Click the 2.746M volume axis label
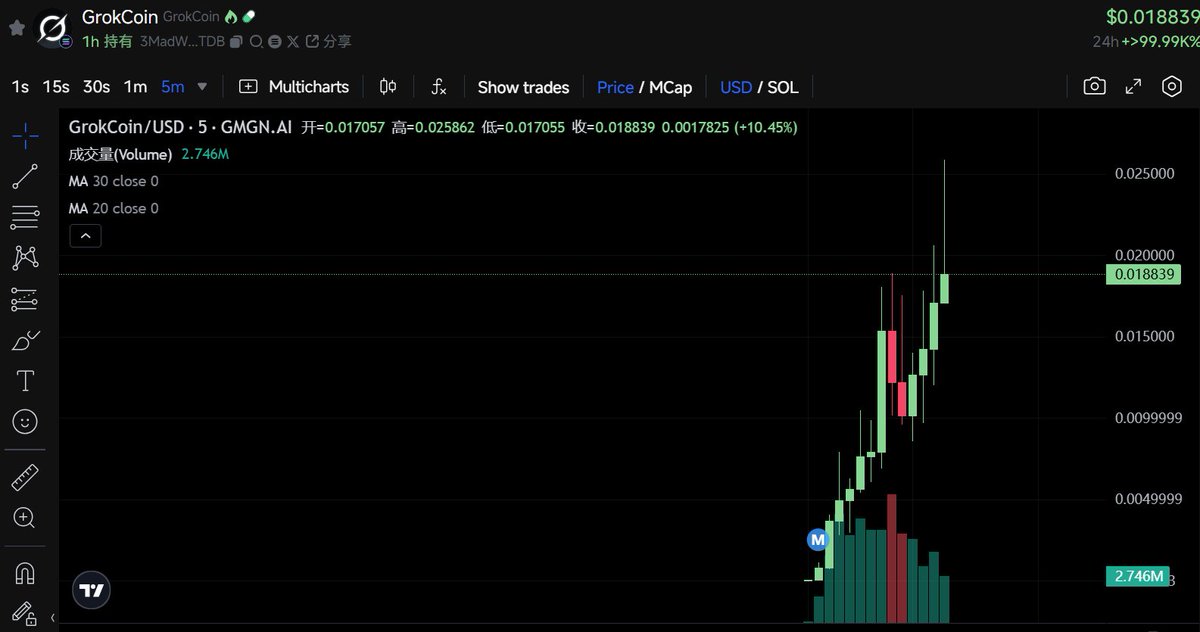Image resolution: width=1200 pixels, height=632 pixels. 1138,577
